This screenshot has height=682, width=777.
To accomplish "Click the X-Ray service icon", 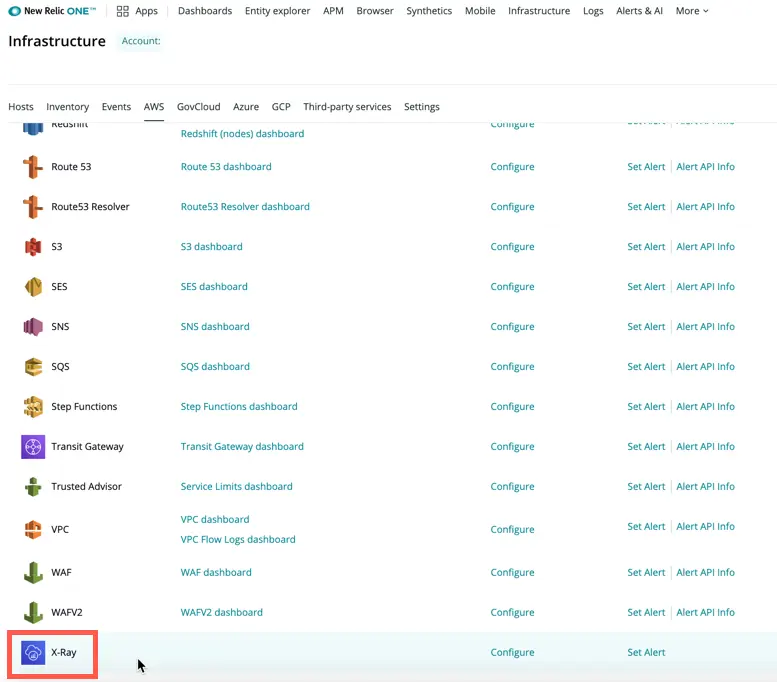I will (33, 653).
